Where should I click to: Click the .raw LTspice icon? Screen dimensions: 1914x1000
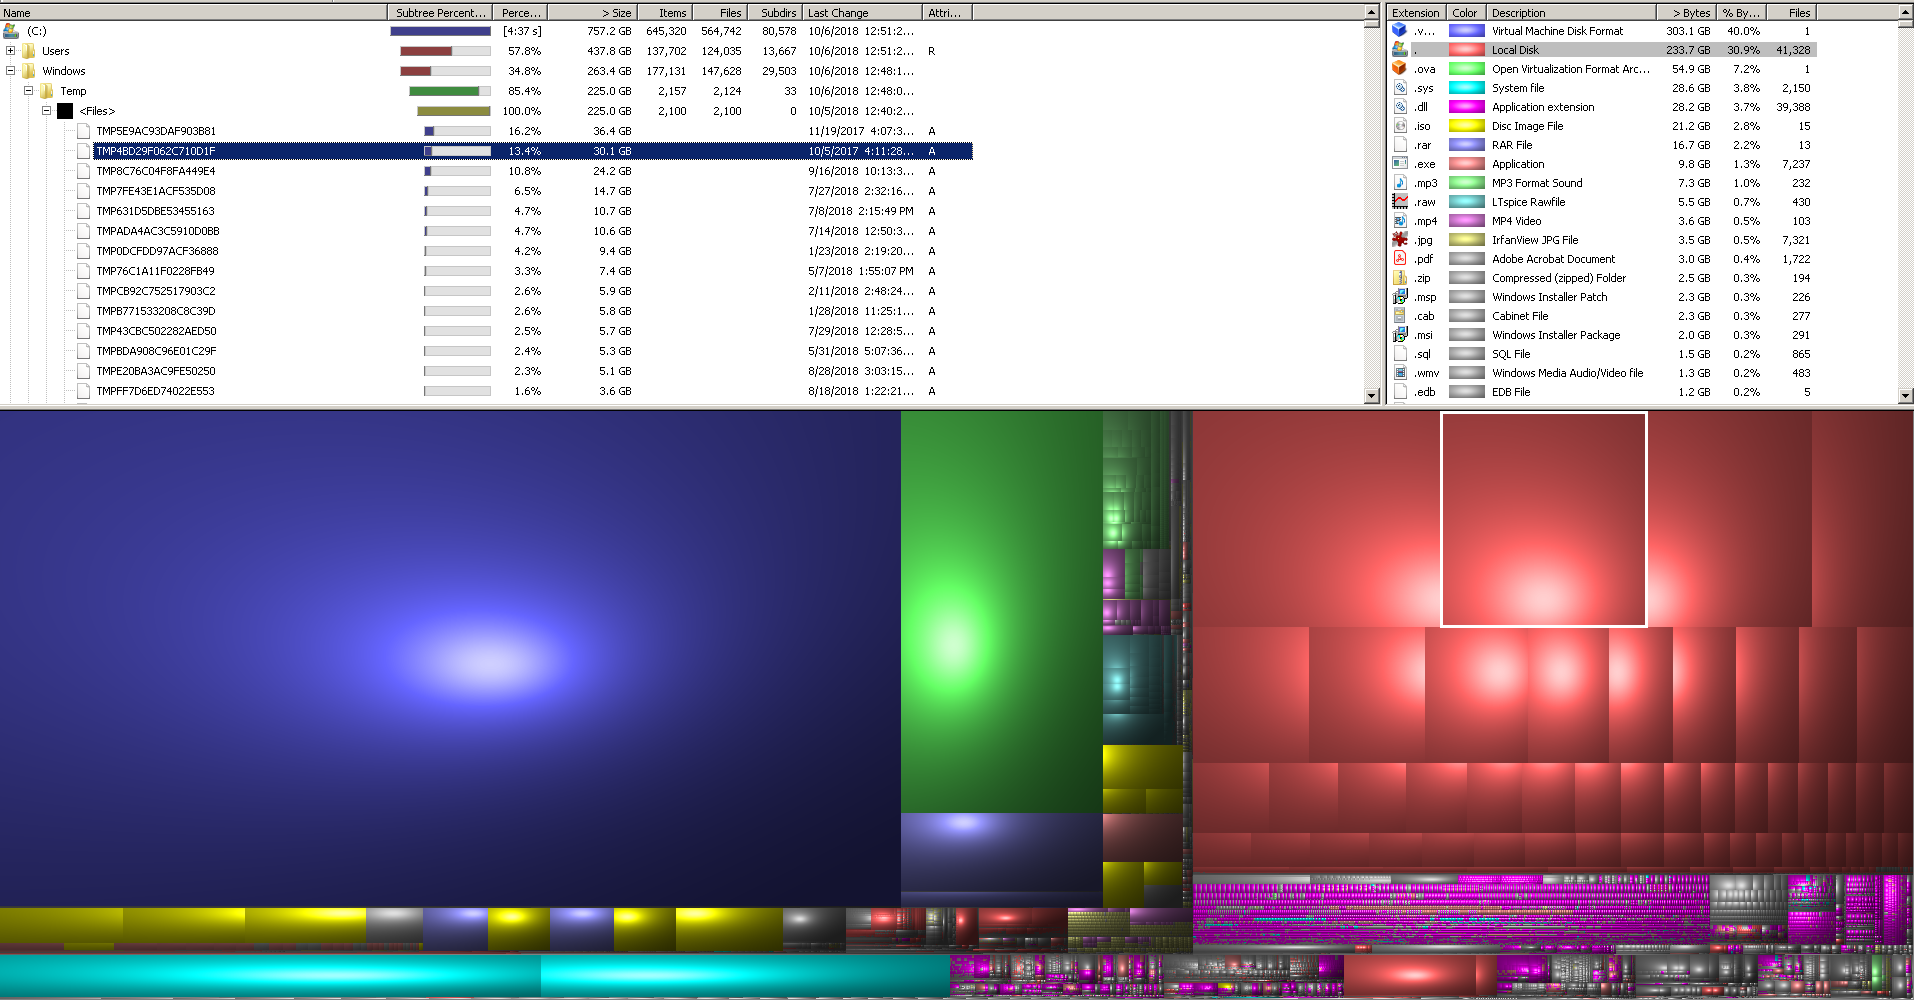(1400, 202)
